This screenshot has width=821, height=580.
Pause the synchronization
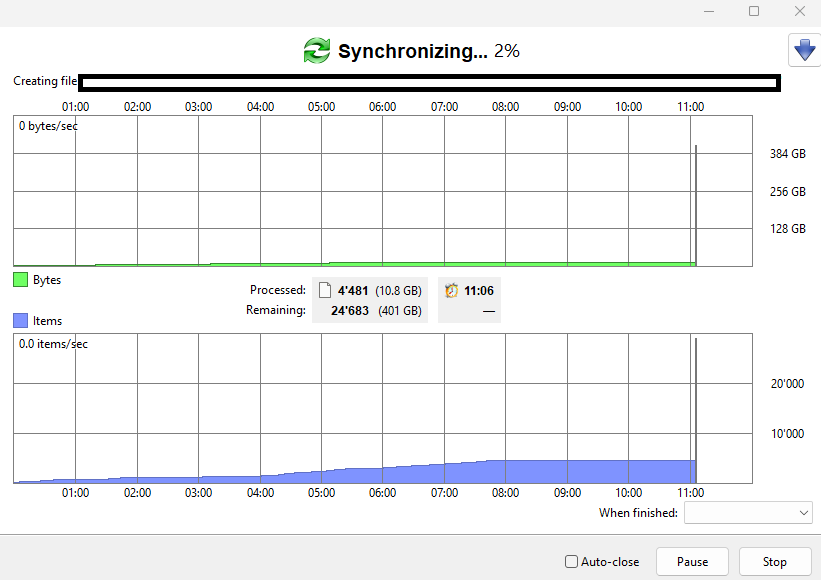click(692, 562)
